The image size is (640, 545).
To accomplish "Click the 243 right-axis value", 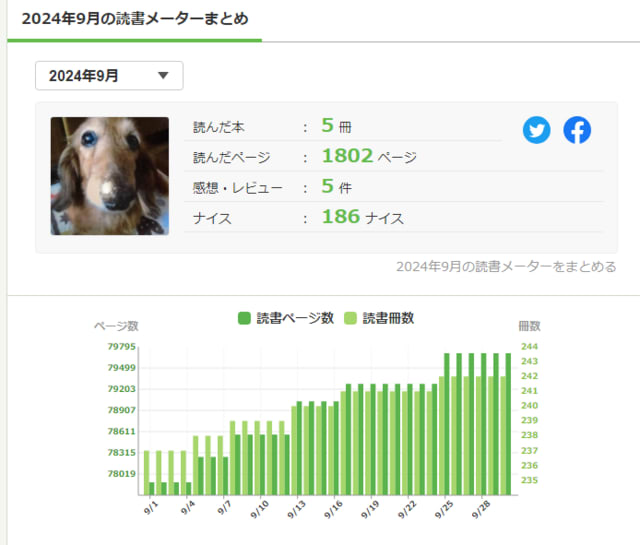I will [529, 361].
